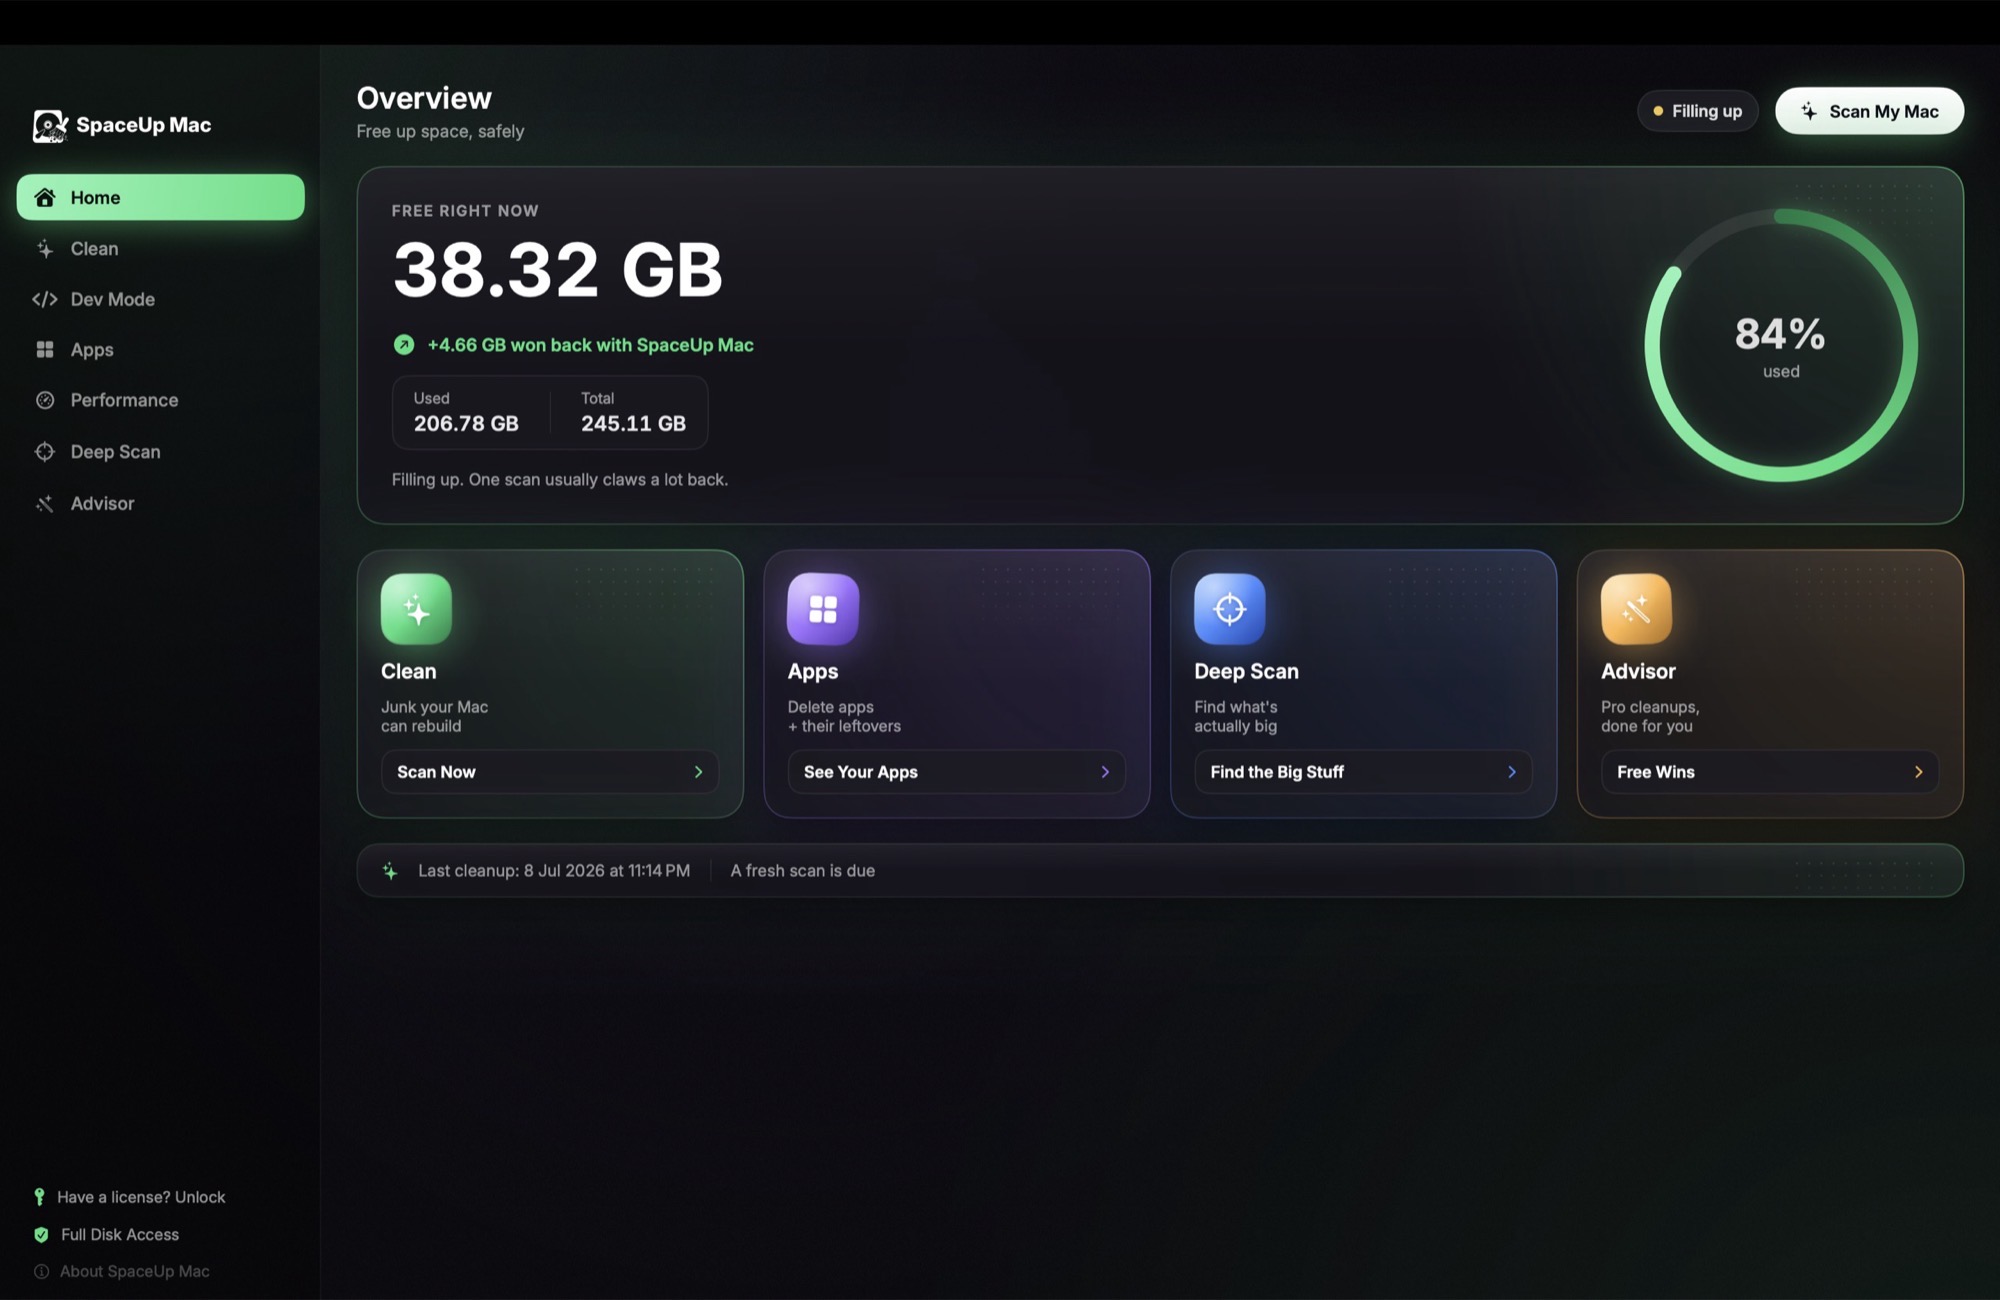Click the +4.66 GB won back text
2000x1300 pixels.
pyautogui.click(x=590, y=345)
